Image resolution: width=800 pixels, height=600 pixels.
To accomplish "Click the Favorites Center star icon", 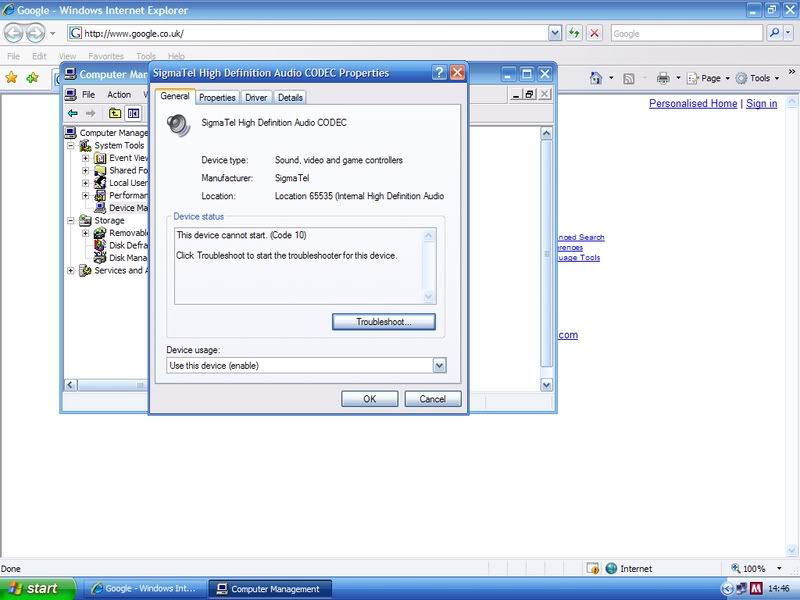I will pyautogui.click(x=12, y=78).
